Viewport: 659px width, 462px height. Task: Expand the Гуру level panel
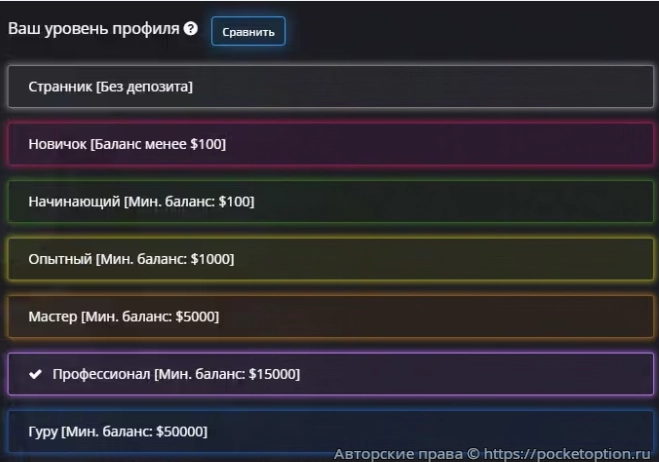(x=330, y=431)
